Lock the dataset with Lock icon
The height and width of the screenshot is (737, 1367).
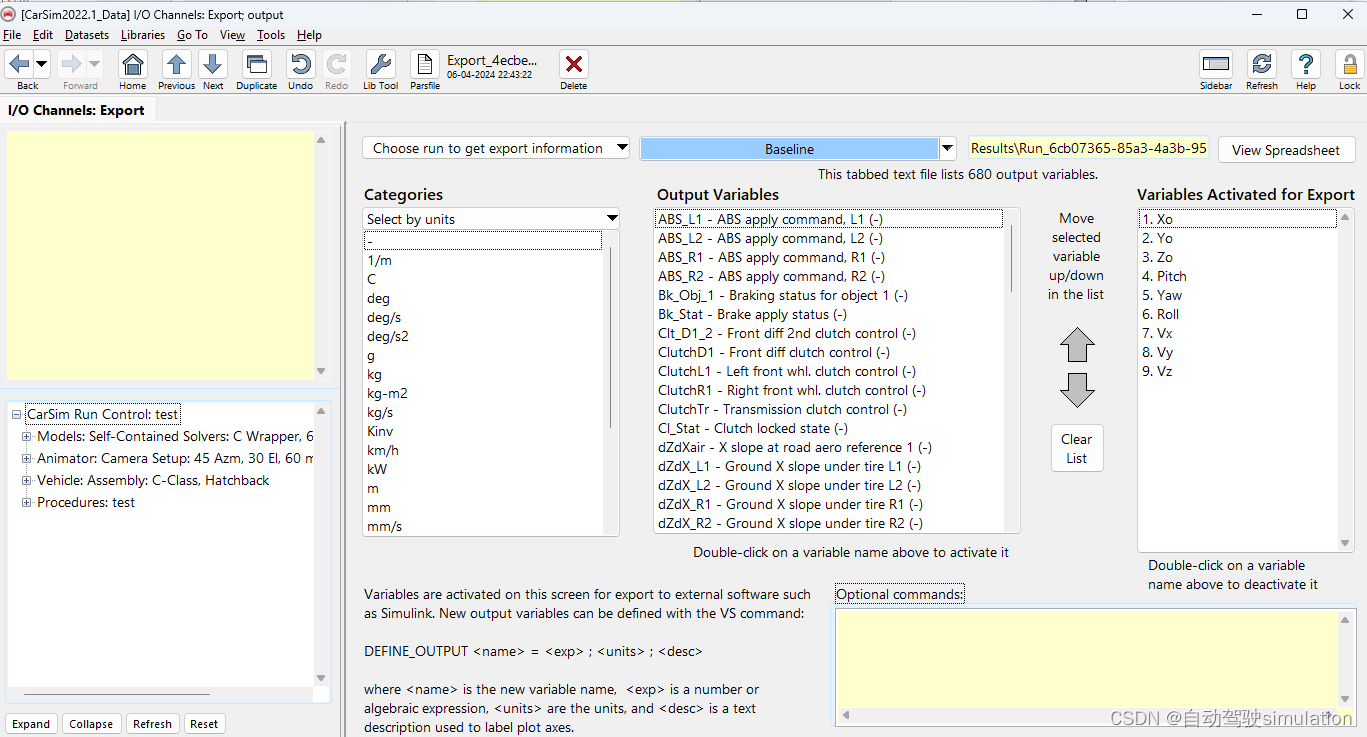(x=1350, y=65)
